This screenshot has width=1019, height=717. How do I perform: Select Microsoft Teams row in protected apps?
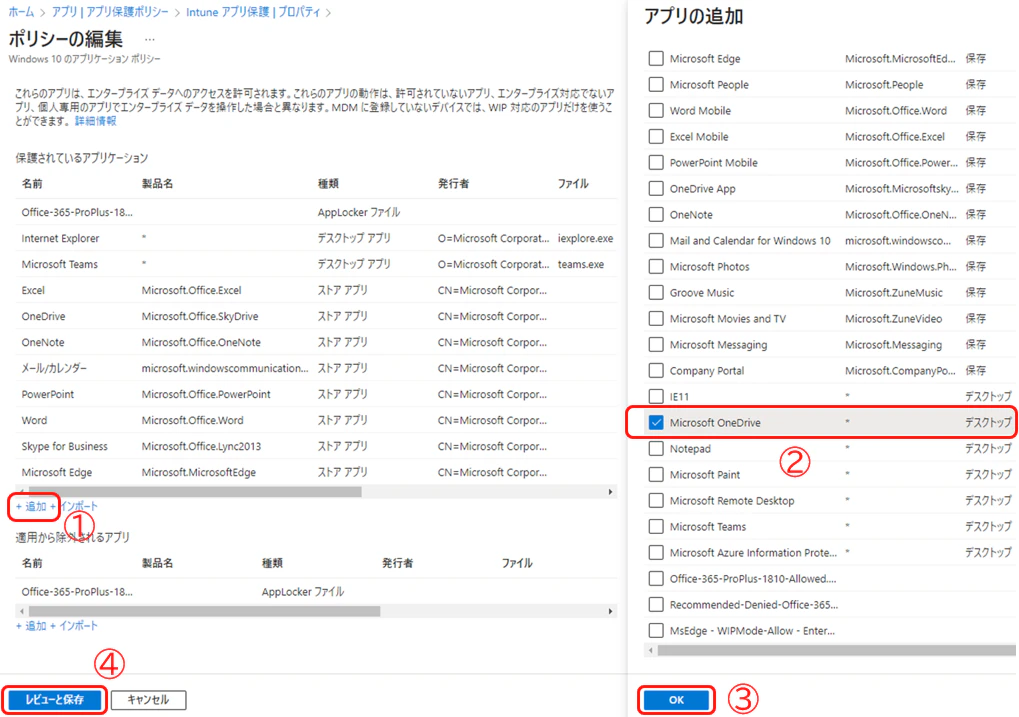[316, 265]
